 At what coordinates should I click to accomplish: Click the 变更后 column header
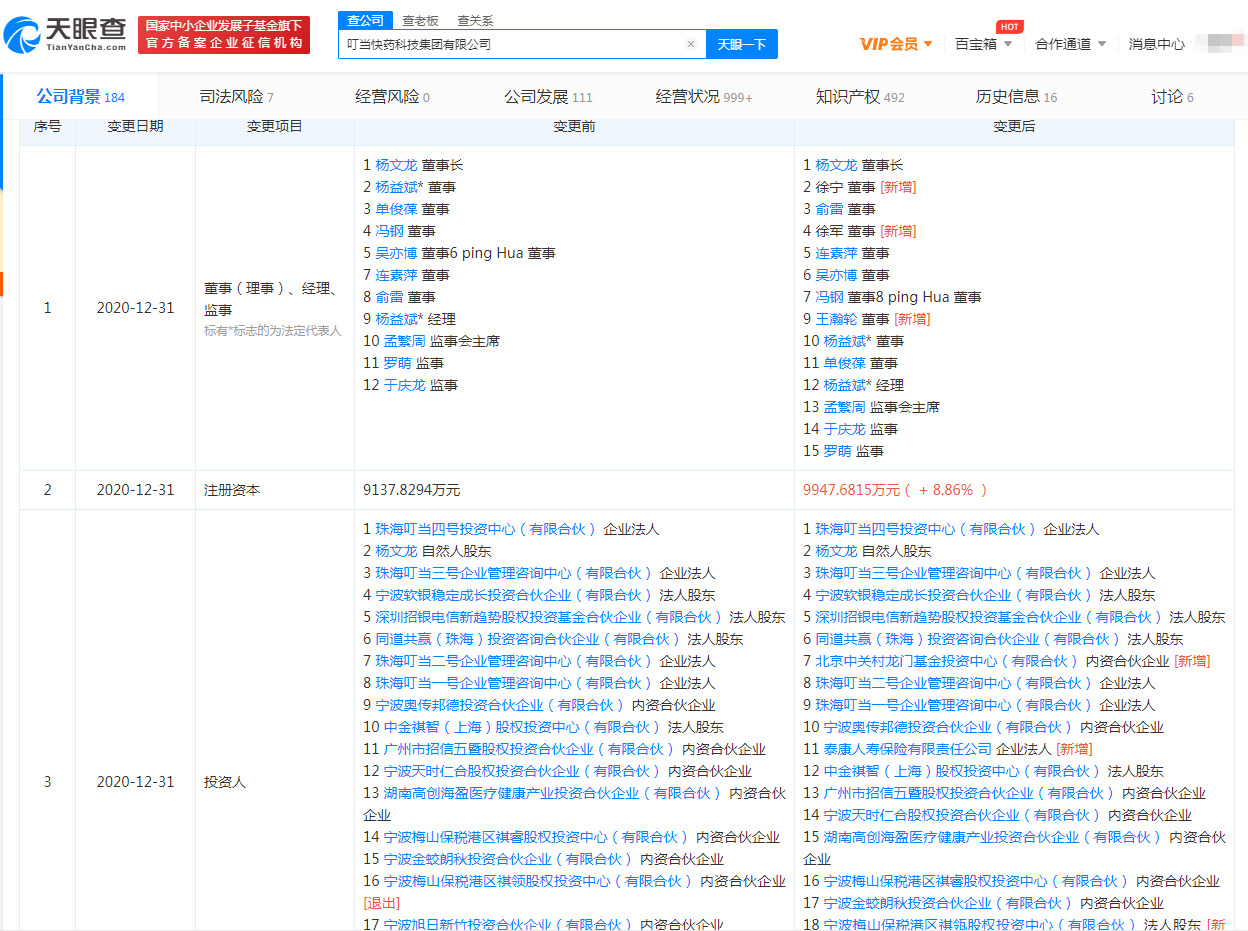[x=1014, y=126]
